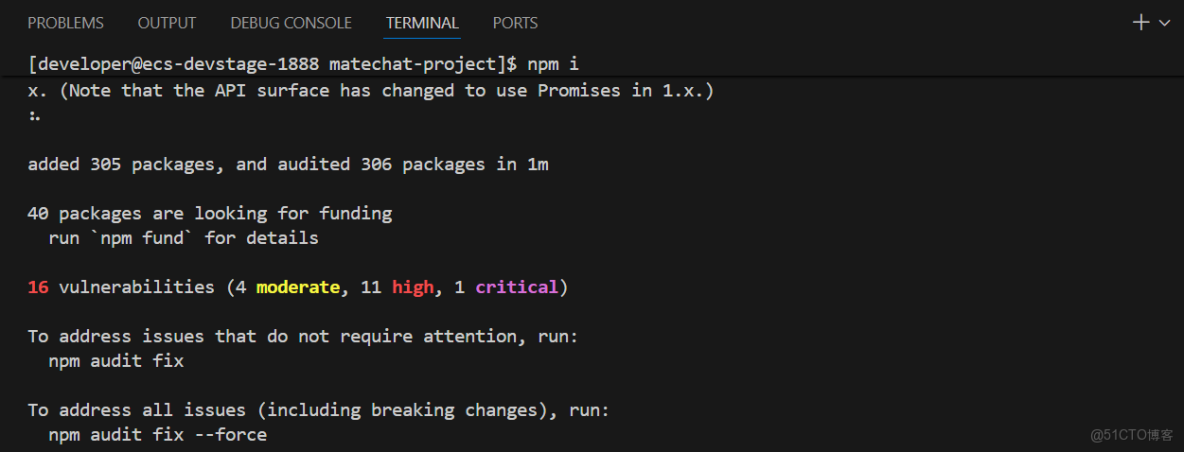Click the 'npm i' command in prompt
Image resolution: width=1184 pixels, height=452 pixels.
[x=553, y=64]
